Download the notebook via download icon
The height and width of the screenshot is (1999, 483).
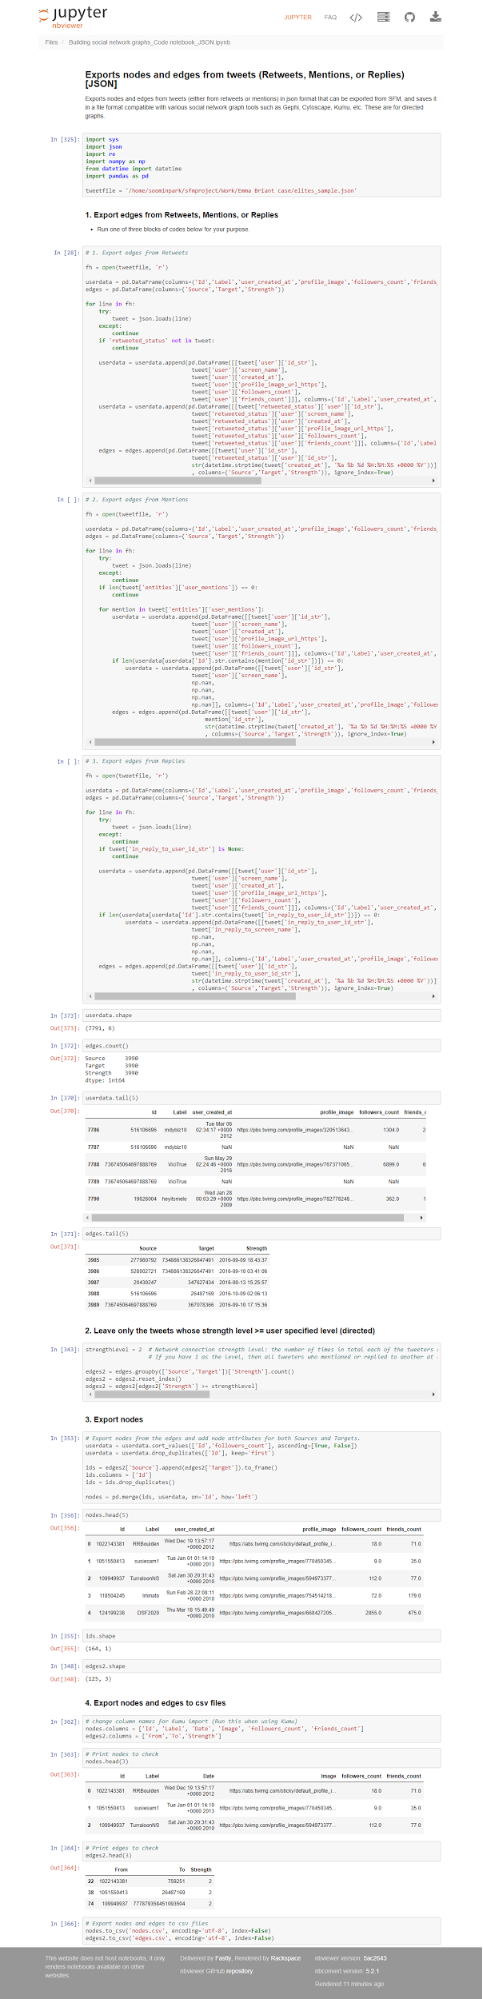pyautogui.click(x=436, y=17)
